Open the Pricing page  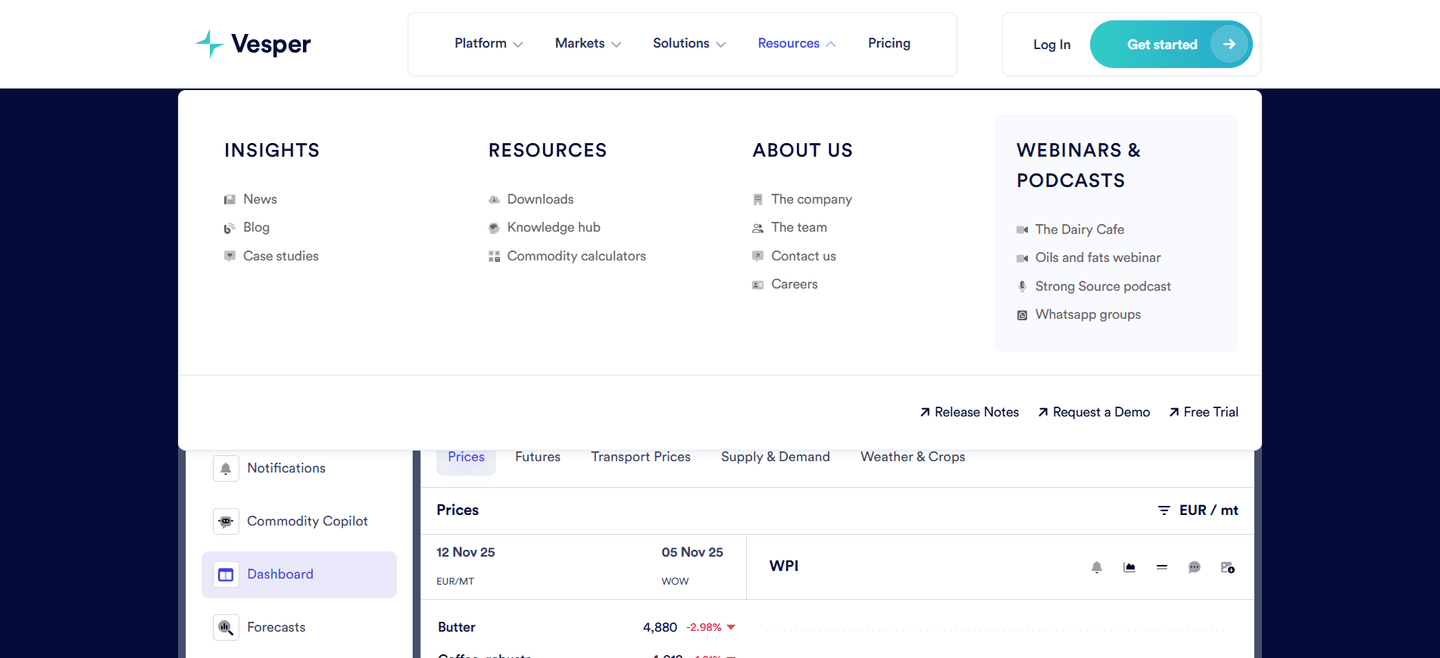(889, 44)
